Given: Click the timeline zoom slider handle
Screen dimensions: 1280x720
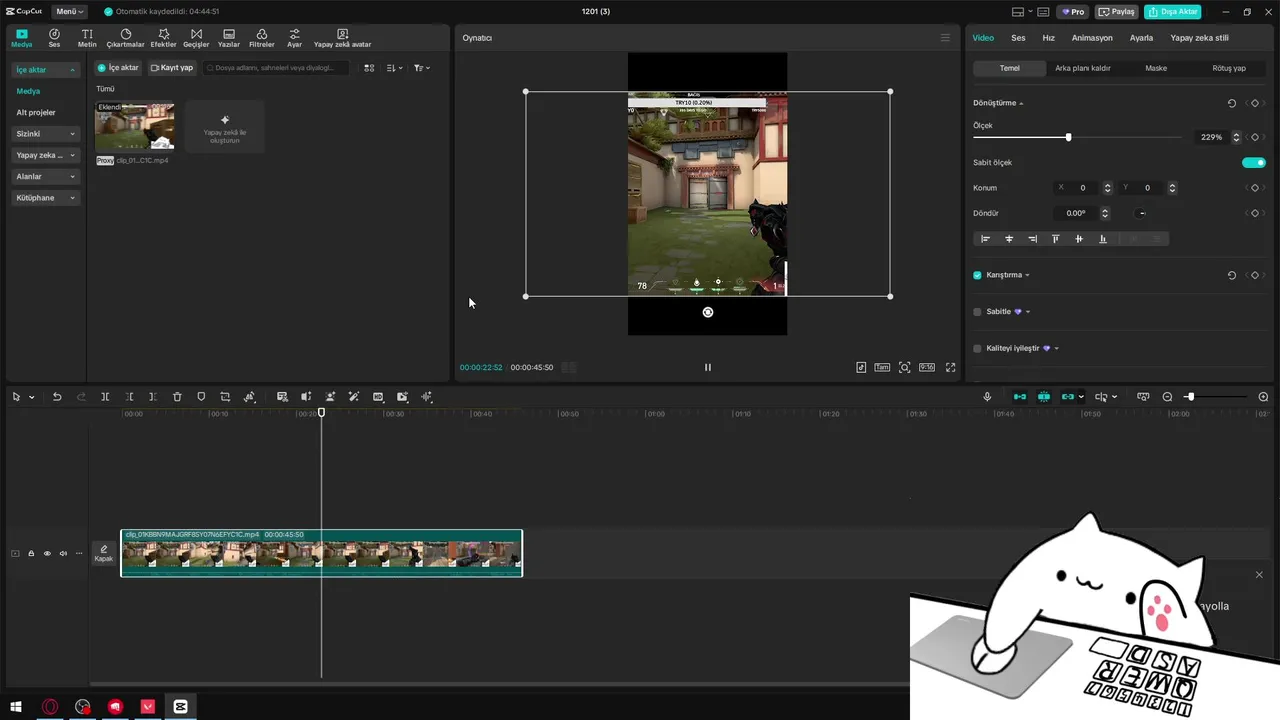Looking at the screenshot, I should point(1190,397).
